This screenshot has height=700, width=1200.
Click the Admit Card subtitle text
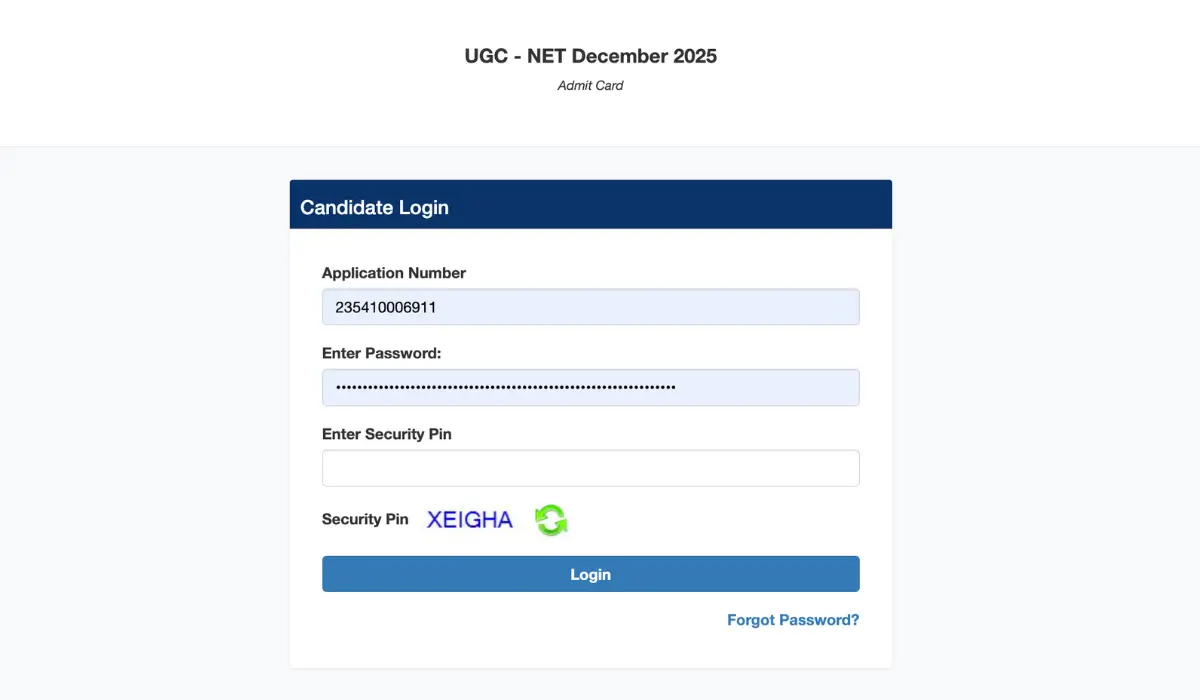tap(590, 85)
